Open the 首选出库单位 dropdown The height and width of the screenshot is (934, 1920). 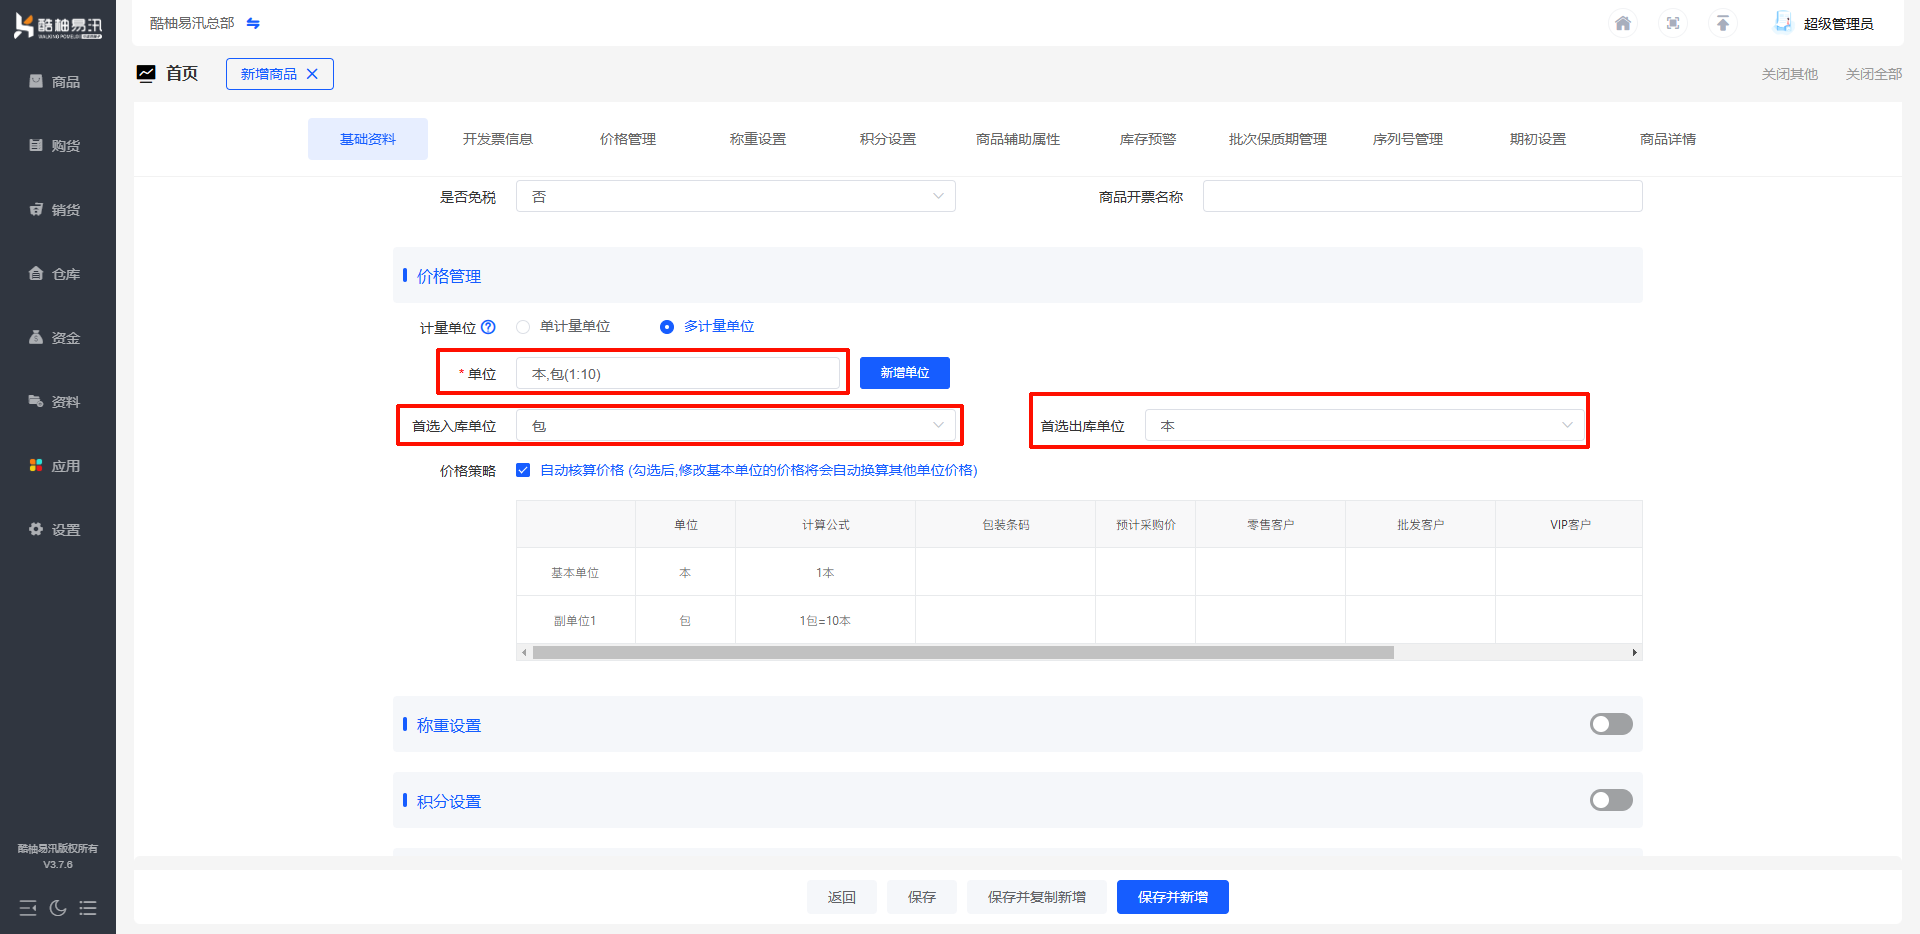tap(1364, 426)
